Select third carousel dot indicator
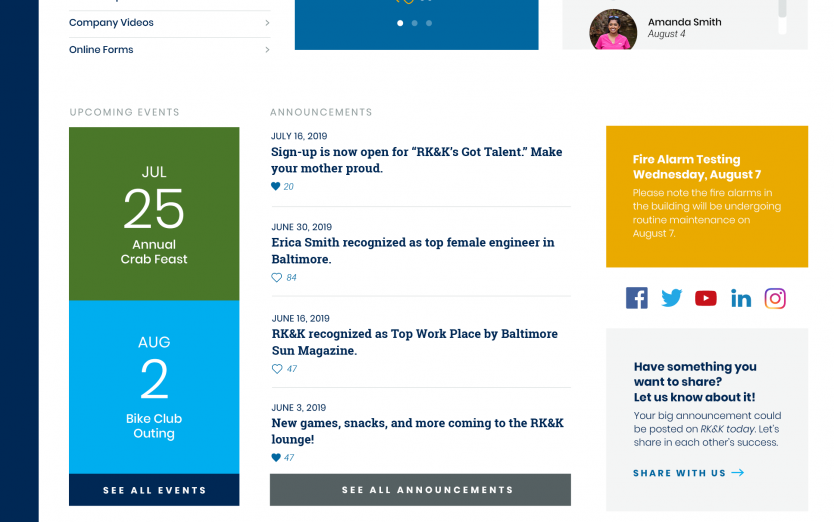The width and height of the screenshot is (834, 522). 429,22
